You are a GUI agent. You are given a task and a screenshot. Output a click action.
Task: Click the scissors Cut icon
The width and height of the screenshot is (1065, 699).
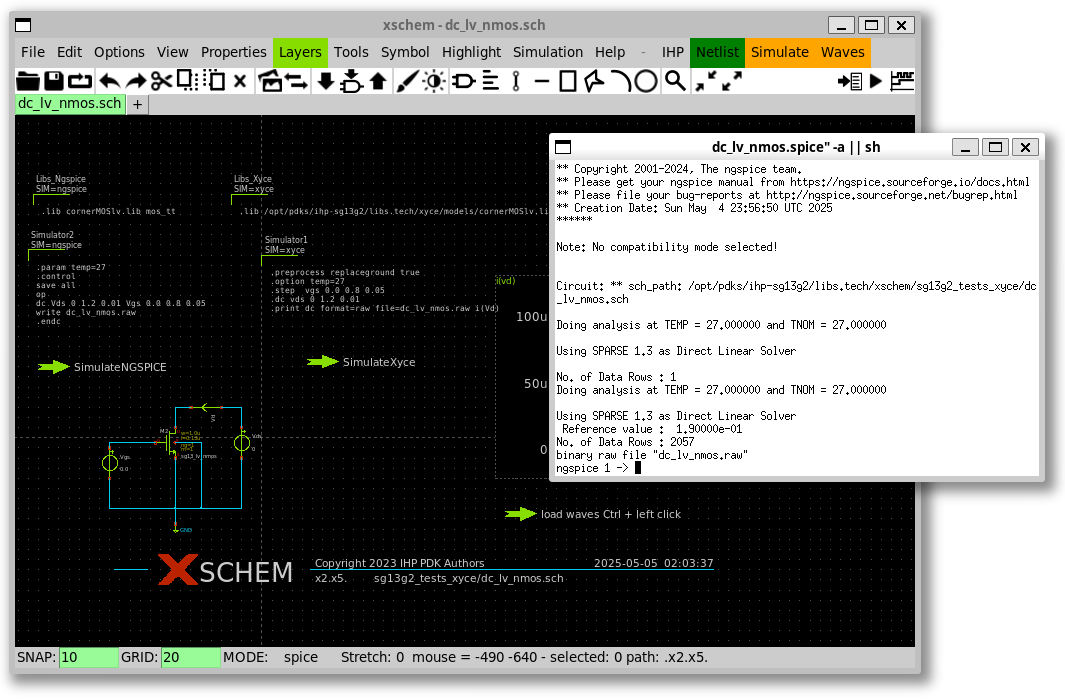(x=161, y=82)
